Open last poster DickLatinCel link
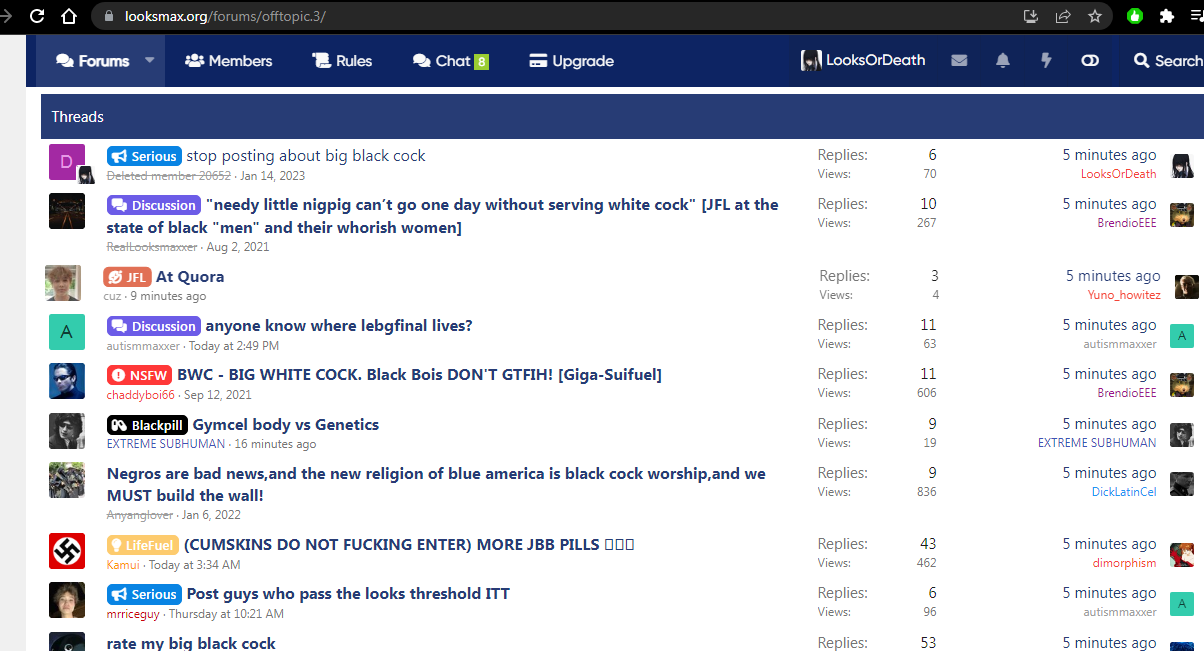This screenshot has width=1204, height=651. 1124,492
